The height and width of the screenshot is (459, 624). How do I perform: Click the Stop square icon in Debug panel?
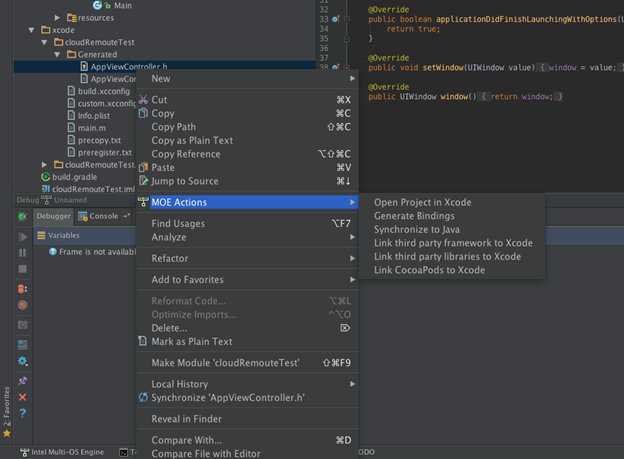[23, 269]
